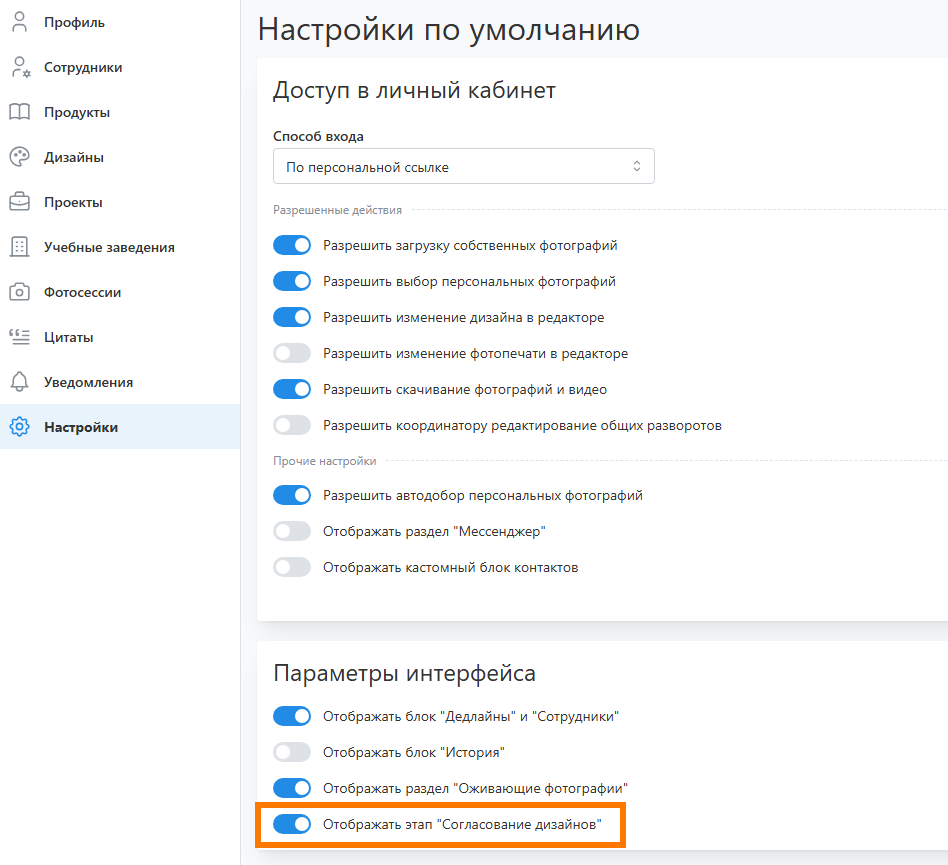
Task: Open Сотрудники via its user-gear icon
Action: tap(19, 67)
